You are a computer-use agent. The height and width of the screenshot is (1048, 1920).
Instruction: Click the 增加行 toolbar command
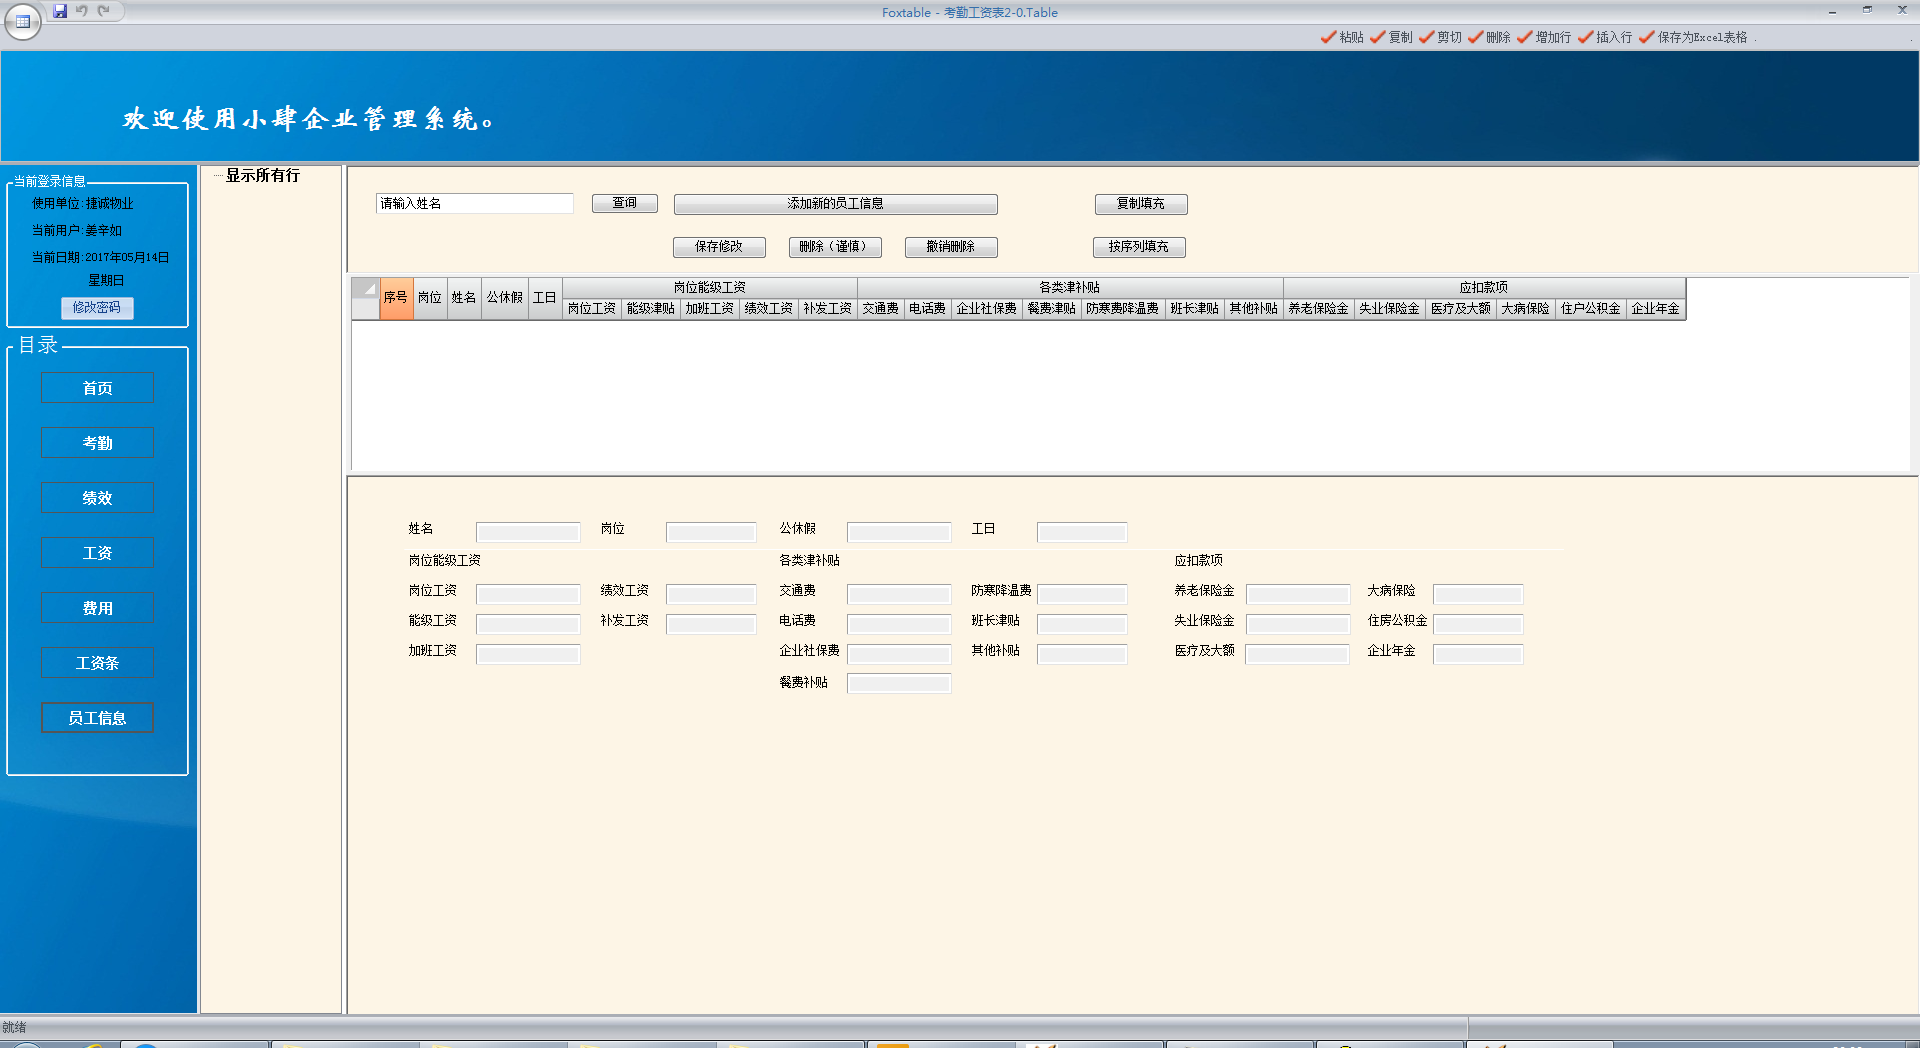[x=1544, y=37]
